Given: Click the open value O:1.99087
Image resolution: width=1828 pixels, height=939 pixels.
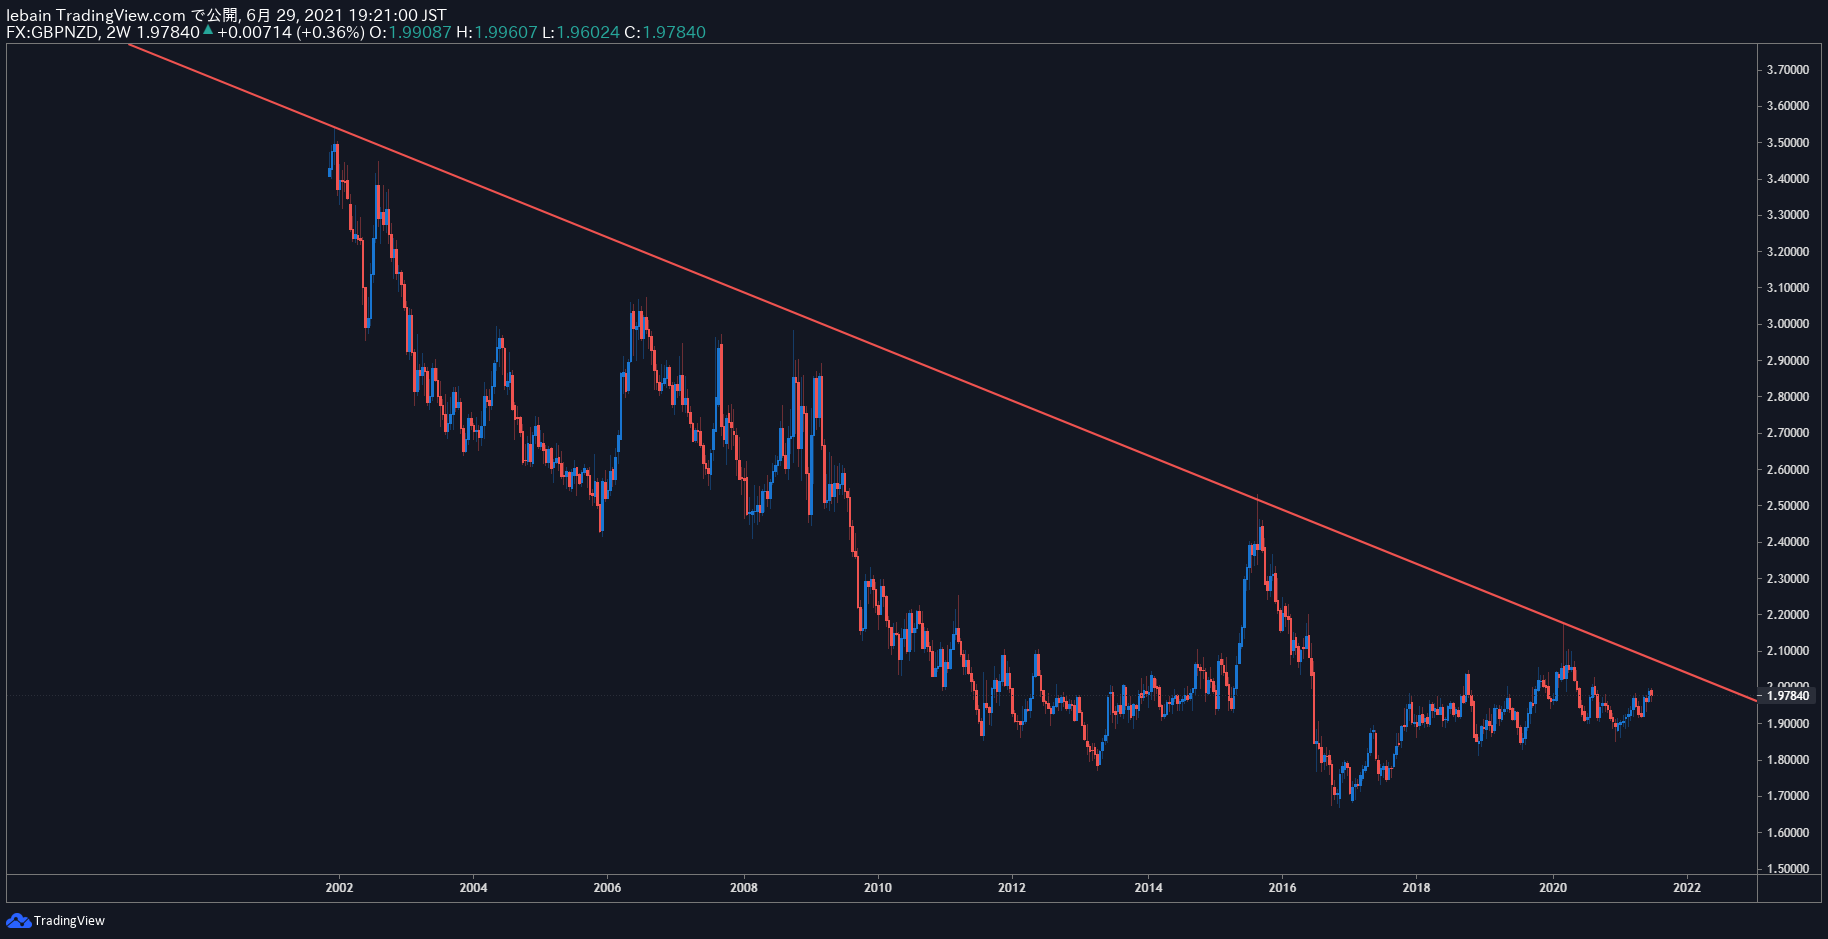Looking at the screenshot, I should (x=410, y=32).
